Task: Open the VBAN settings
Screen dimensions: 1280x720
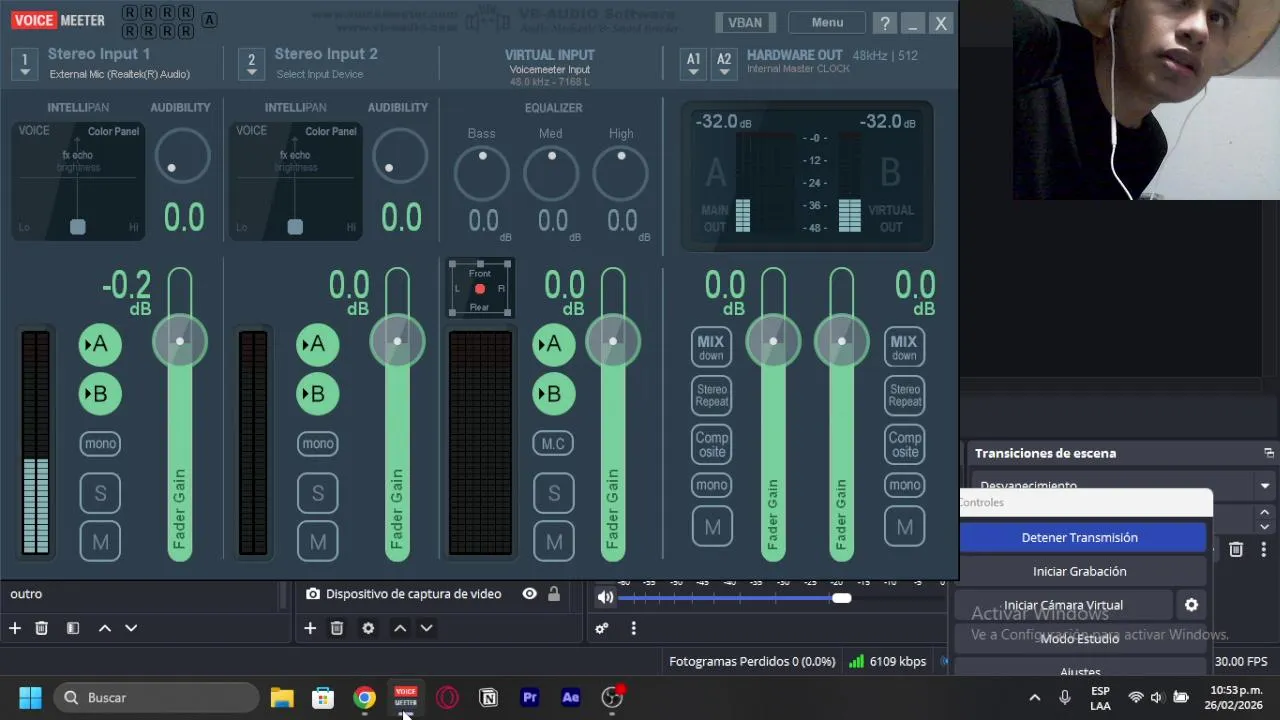Action: pyautogui.click(x=745, y=22)
